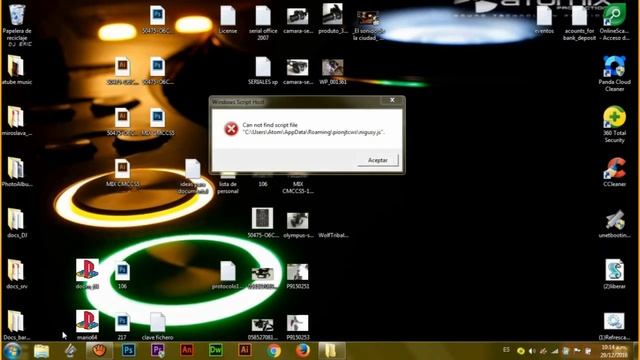
Task: Select the olympus-s image thumbnail
Action: tap(298, 221)
